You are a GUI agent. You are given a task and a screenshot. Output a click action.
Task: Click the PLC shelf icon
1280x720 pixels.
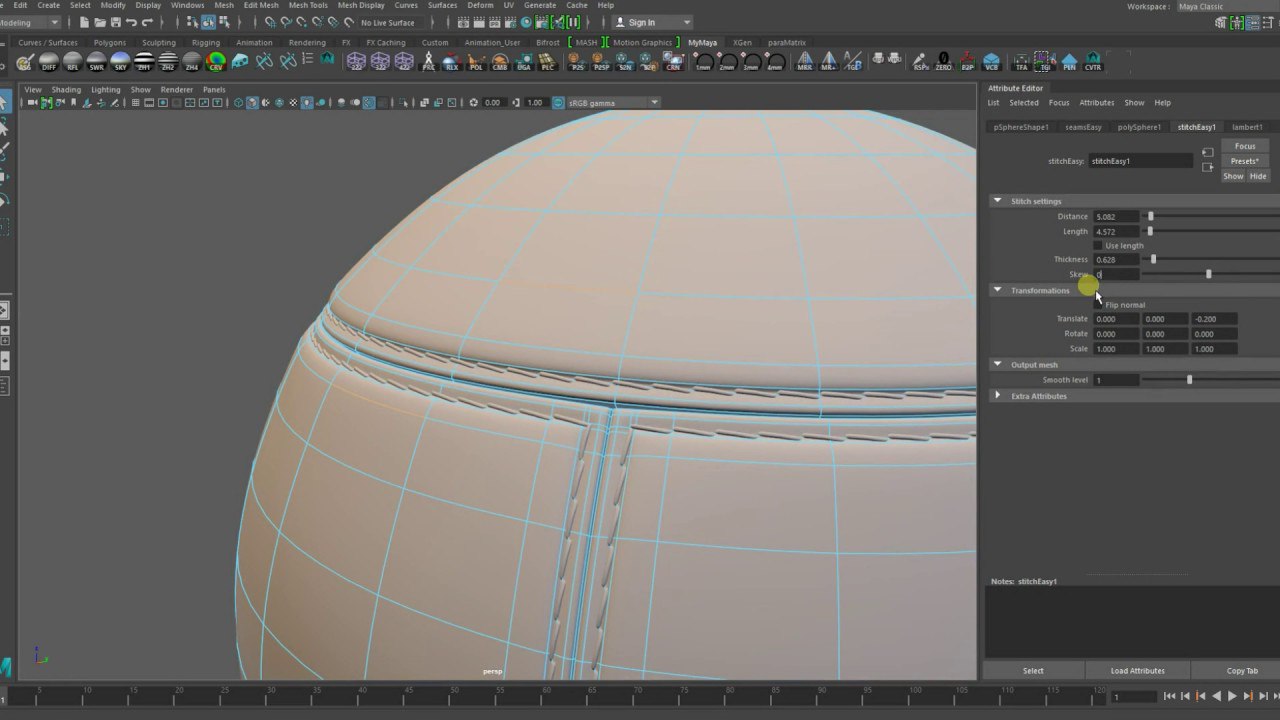pos(548,62)
